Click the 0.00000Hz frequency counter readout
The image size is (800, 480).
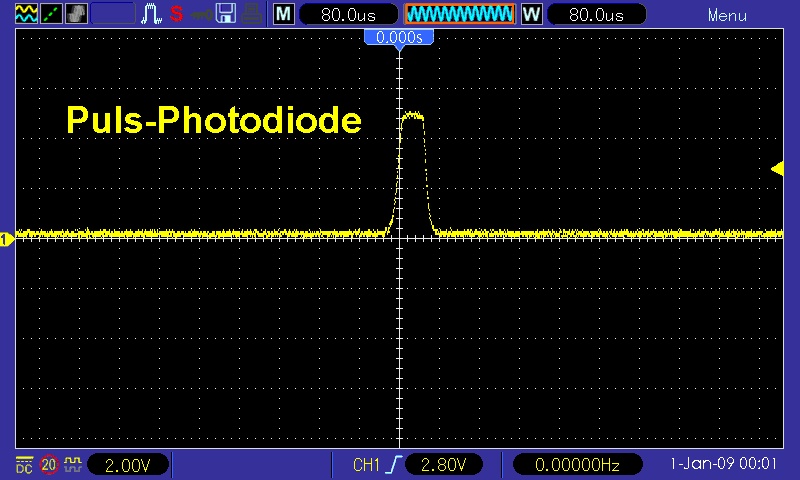tap(577, 465)
